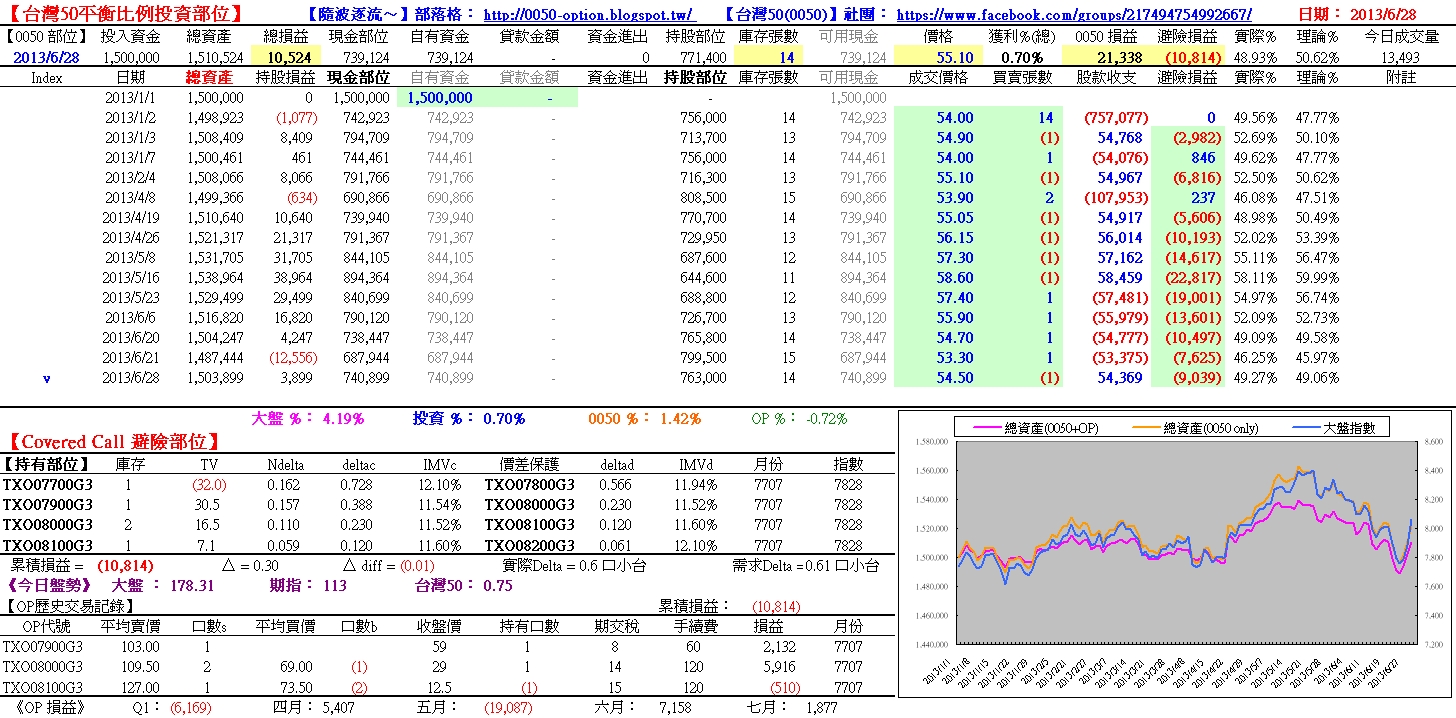Select the total assets value 1,538,964

(215, 278)
